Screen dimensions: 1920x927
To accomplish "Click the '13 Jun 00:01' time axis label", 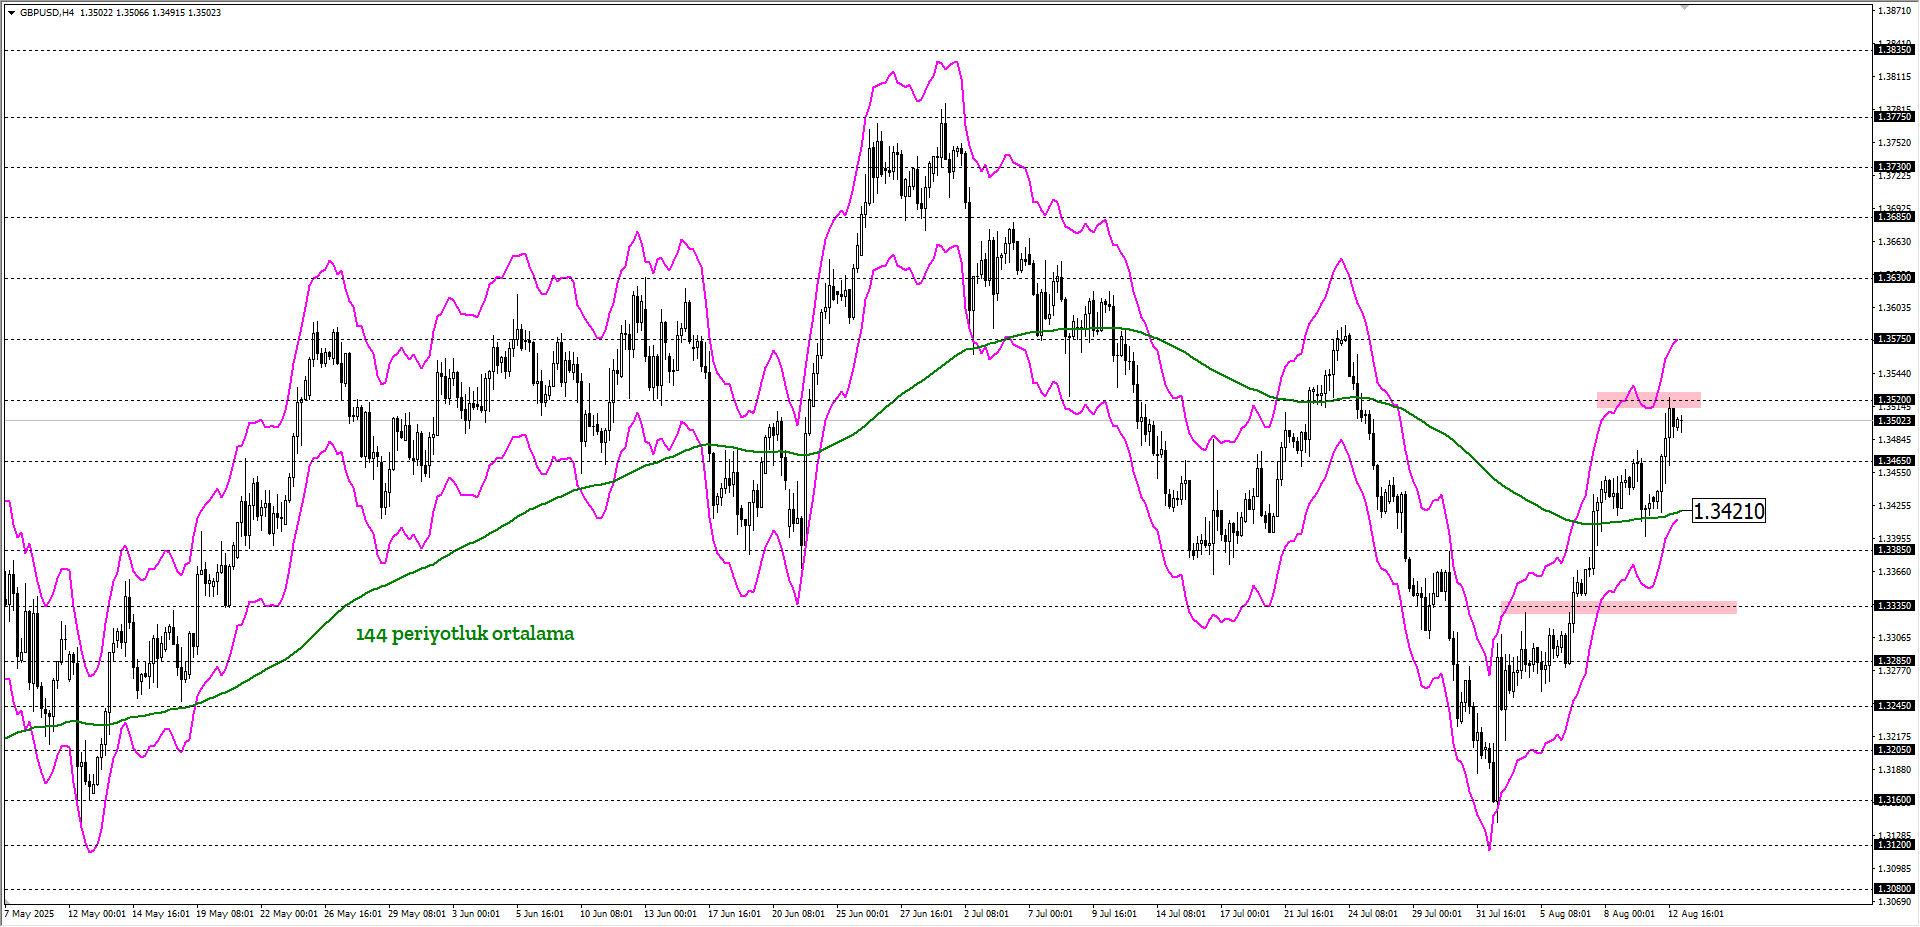I will tap(671, 914).
